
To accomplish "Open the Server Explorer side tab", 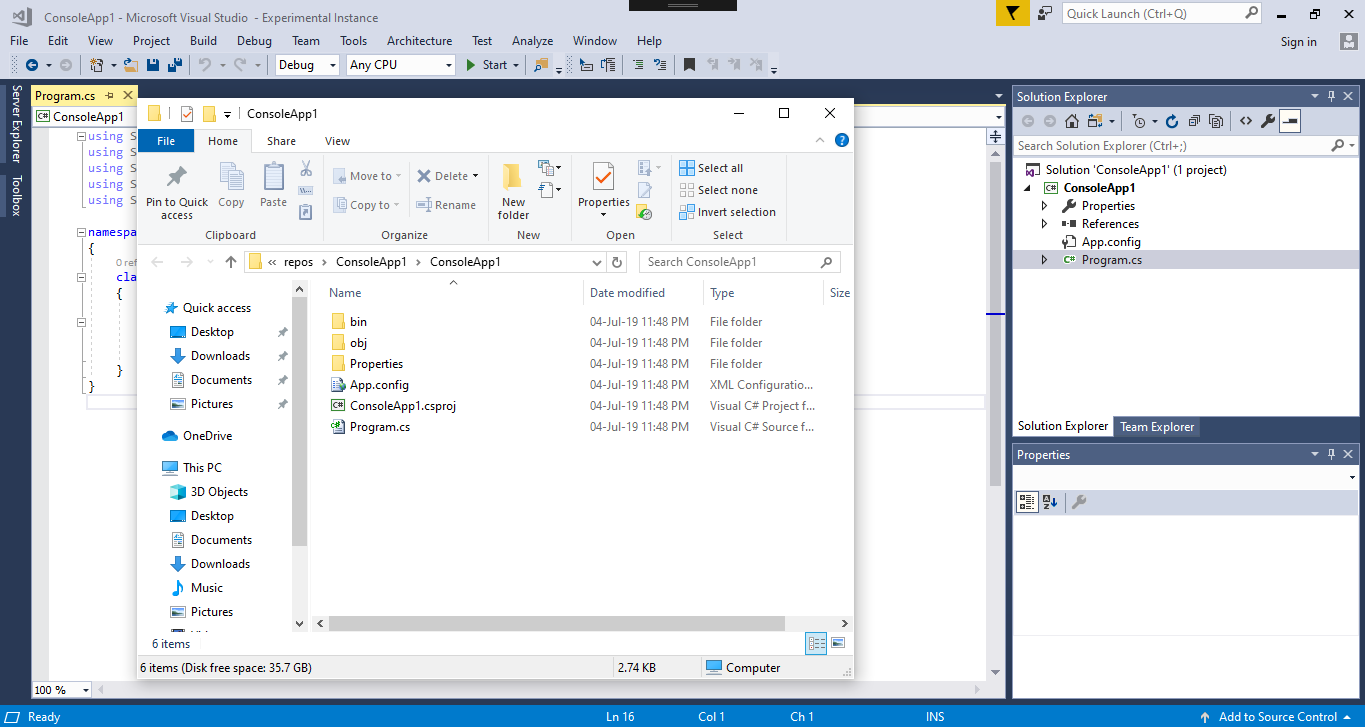I will pyautogui.click(x=16, y=124).
